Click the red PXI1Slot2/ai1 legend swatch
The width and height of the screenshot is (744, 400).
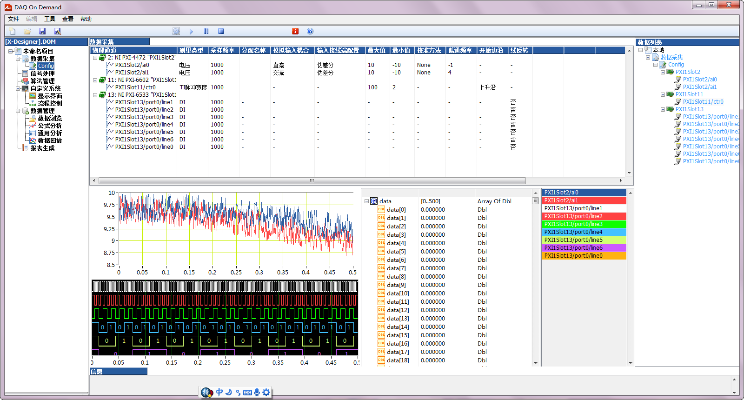click(584, 200)
